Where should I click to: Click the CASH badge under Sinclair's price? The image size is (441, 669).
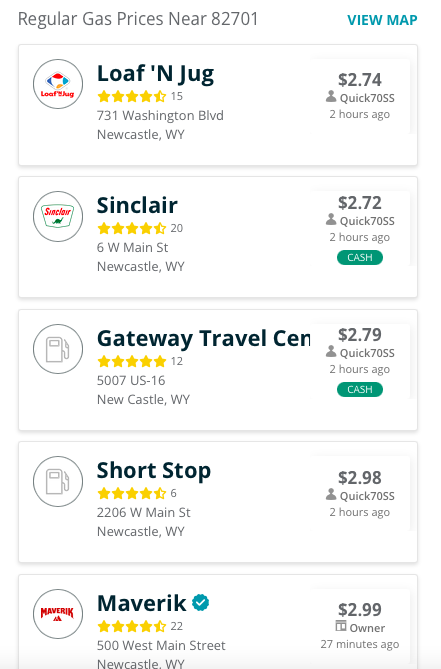pyautogui.click(x=360, y=258)
